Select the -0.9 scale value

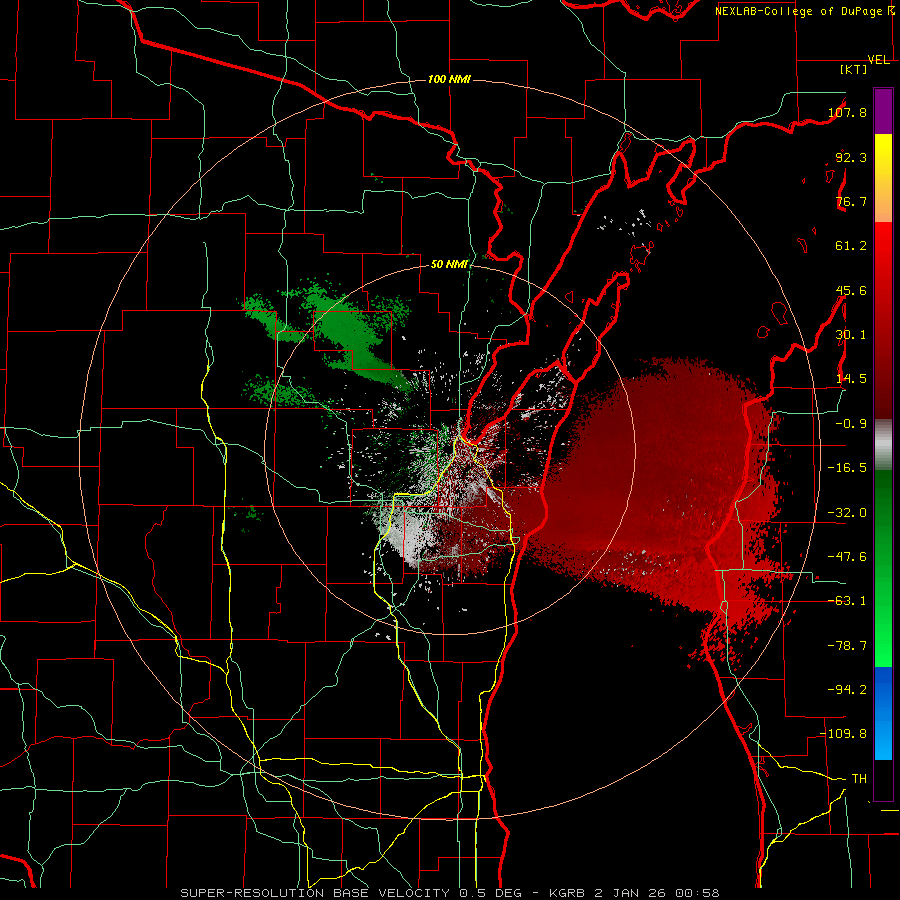(851, 424)
